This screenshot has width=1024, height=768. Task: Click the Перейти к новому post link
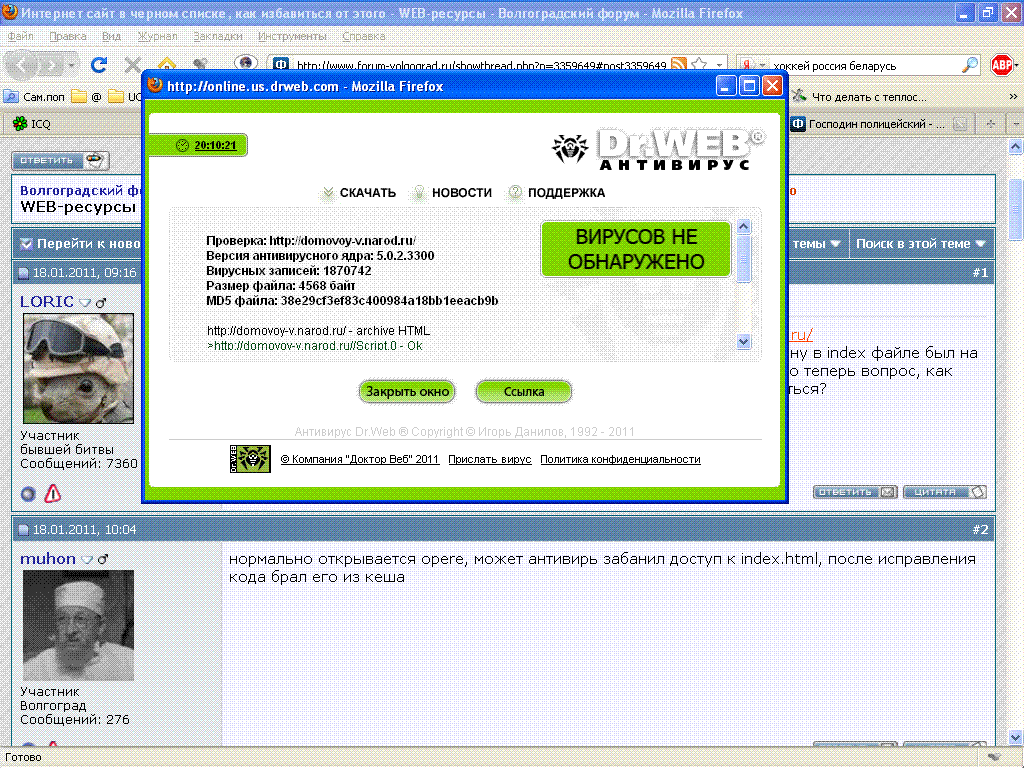(x=82, y=244)
